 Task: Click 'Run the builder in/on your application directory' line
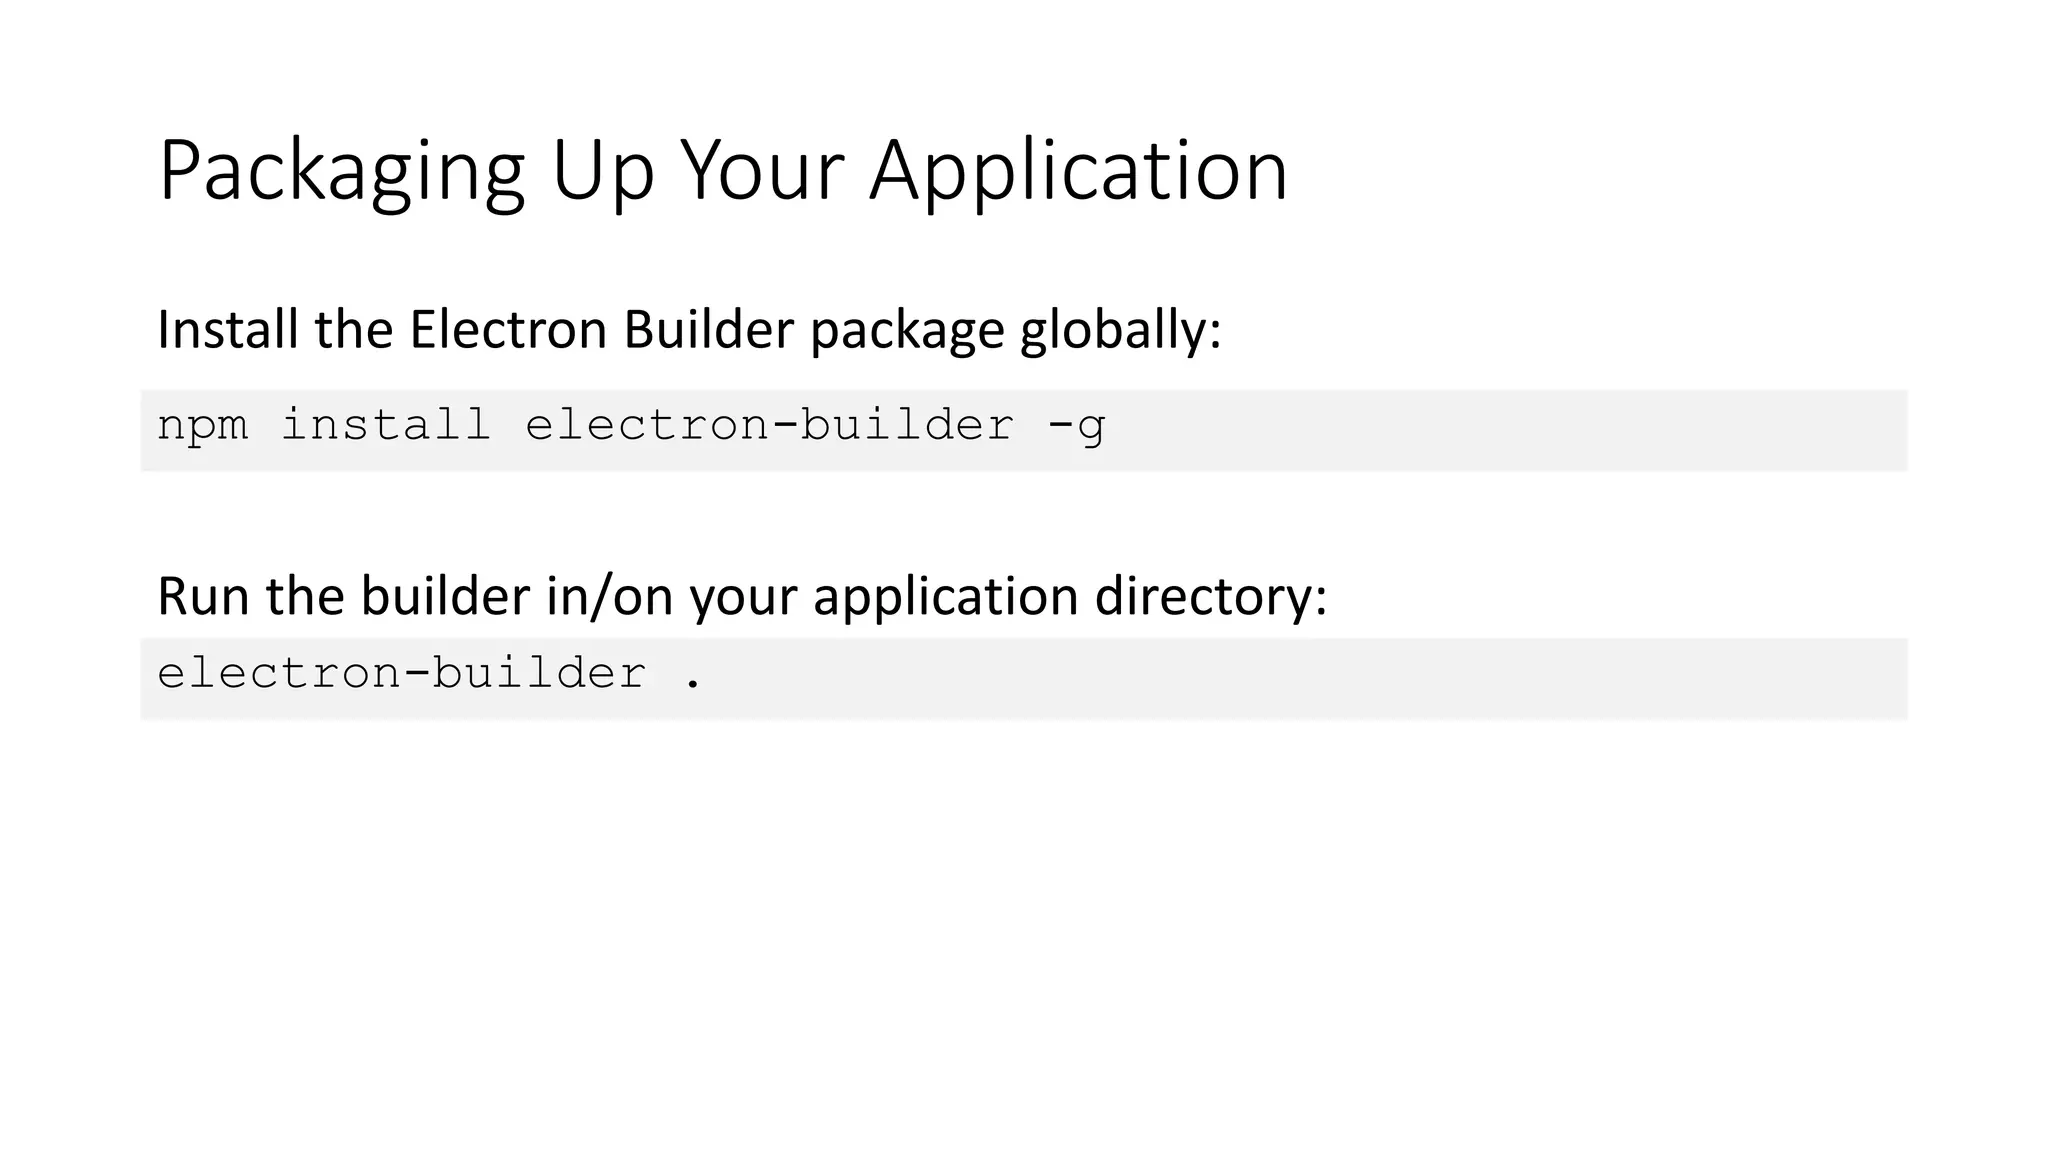pos(741,597)
